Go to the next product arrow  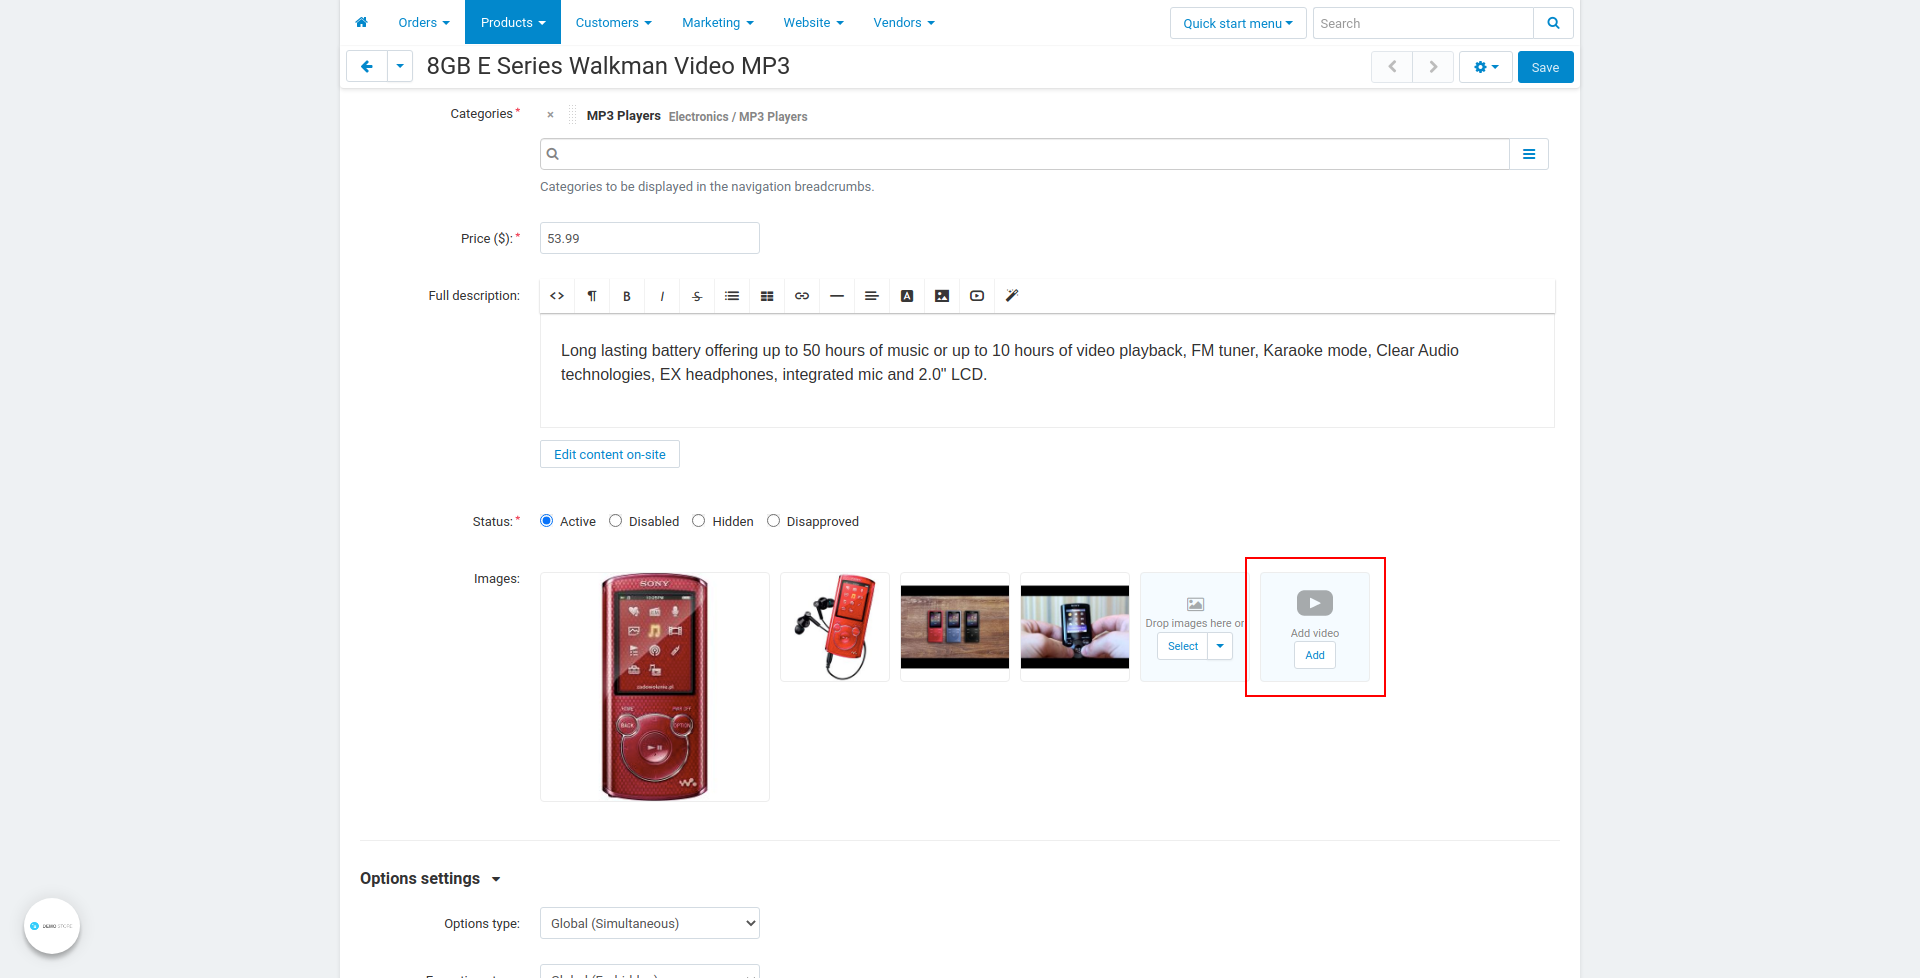(x=1433, y=67)
